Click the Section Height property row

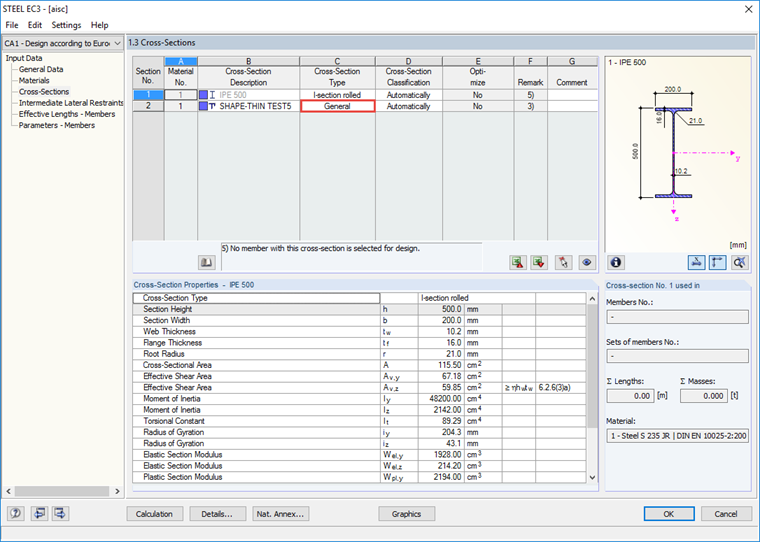[x=359, y=309]
